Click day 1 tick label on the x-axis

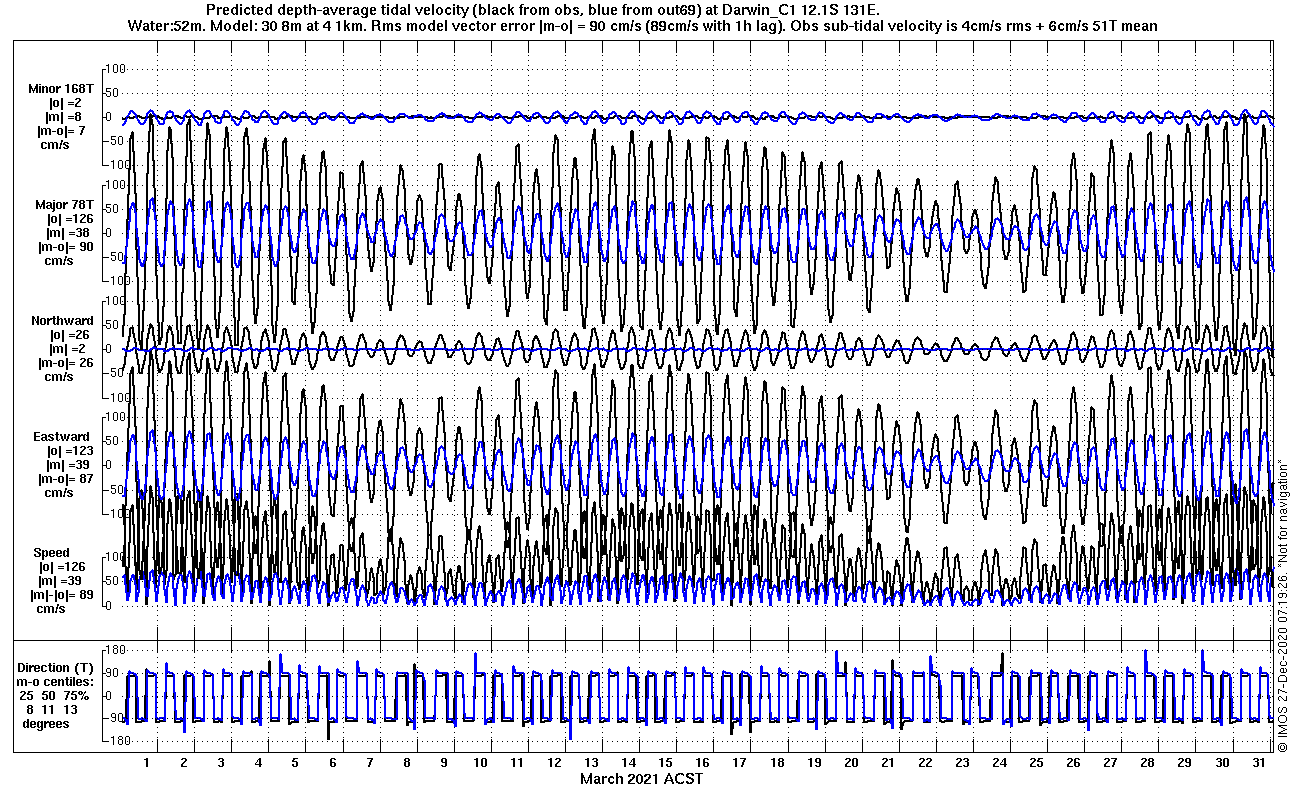[x=147, y=762]
